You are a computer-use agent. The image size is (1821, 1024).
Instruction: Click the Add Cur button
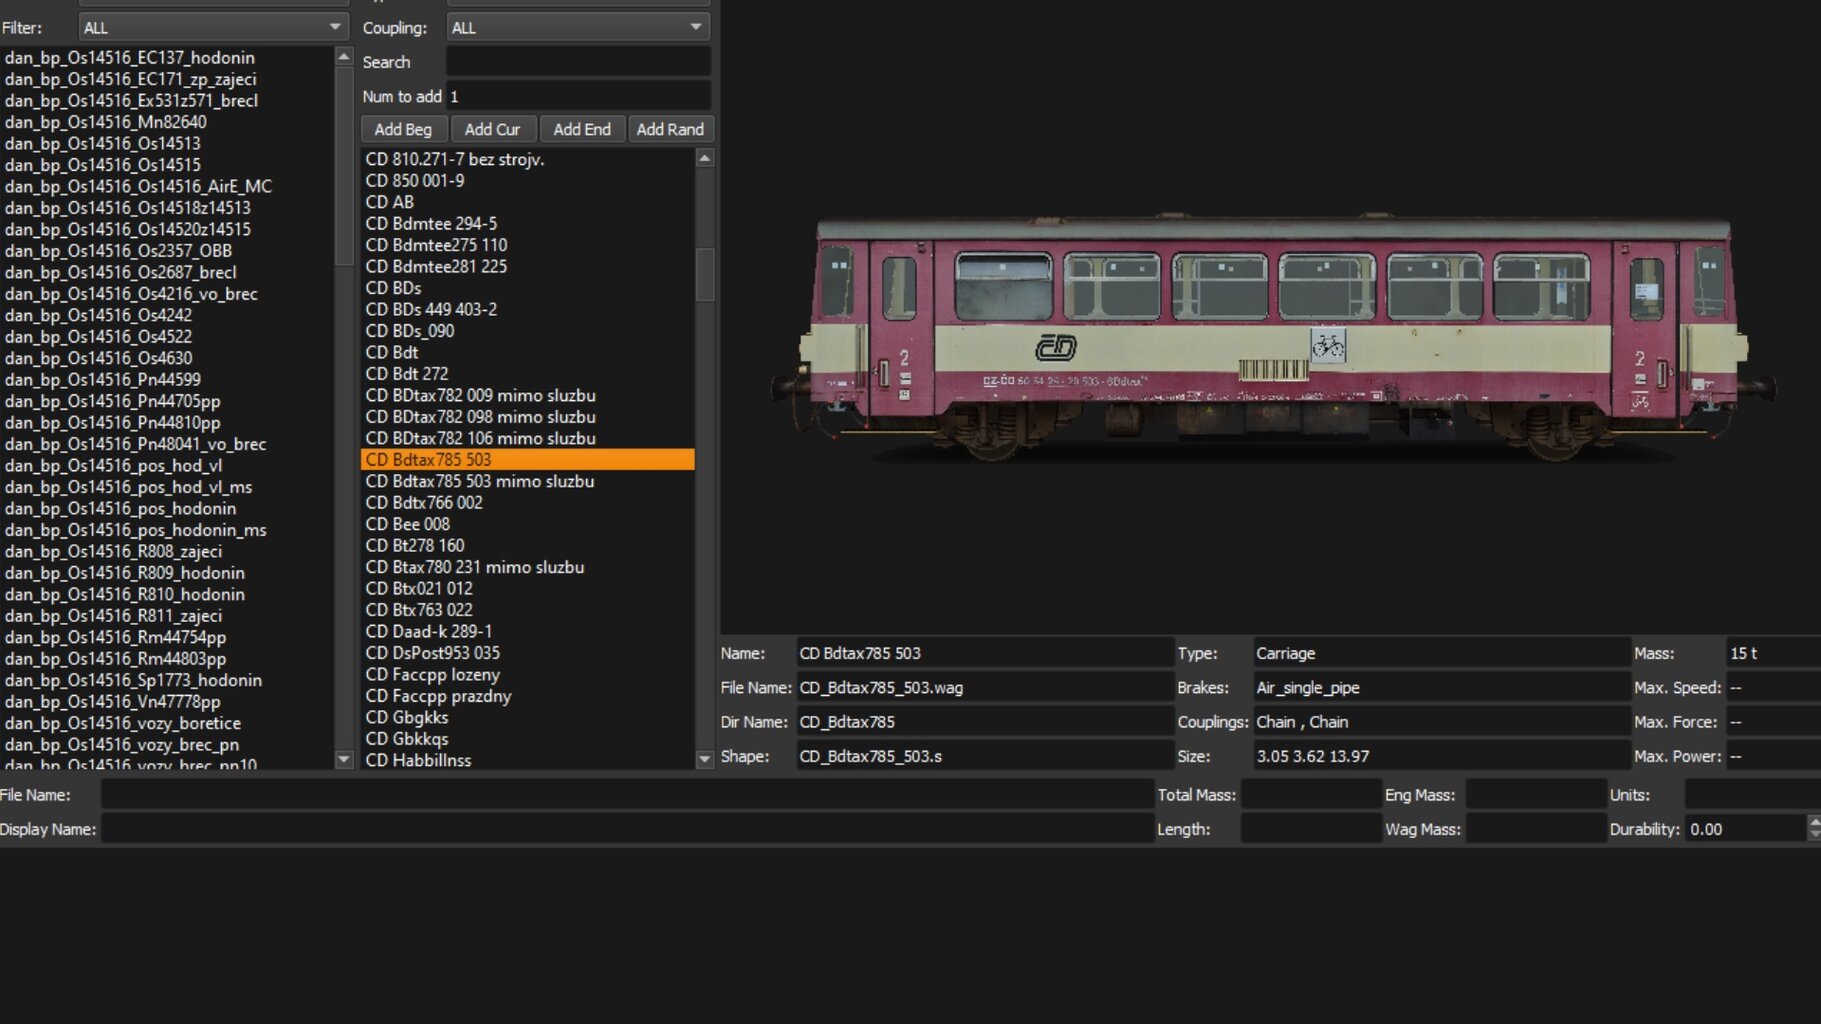[x=493, y=129]
